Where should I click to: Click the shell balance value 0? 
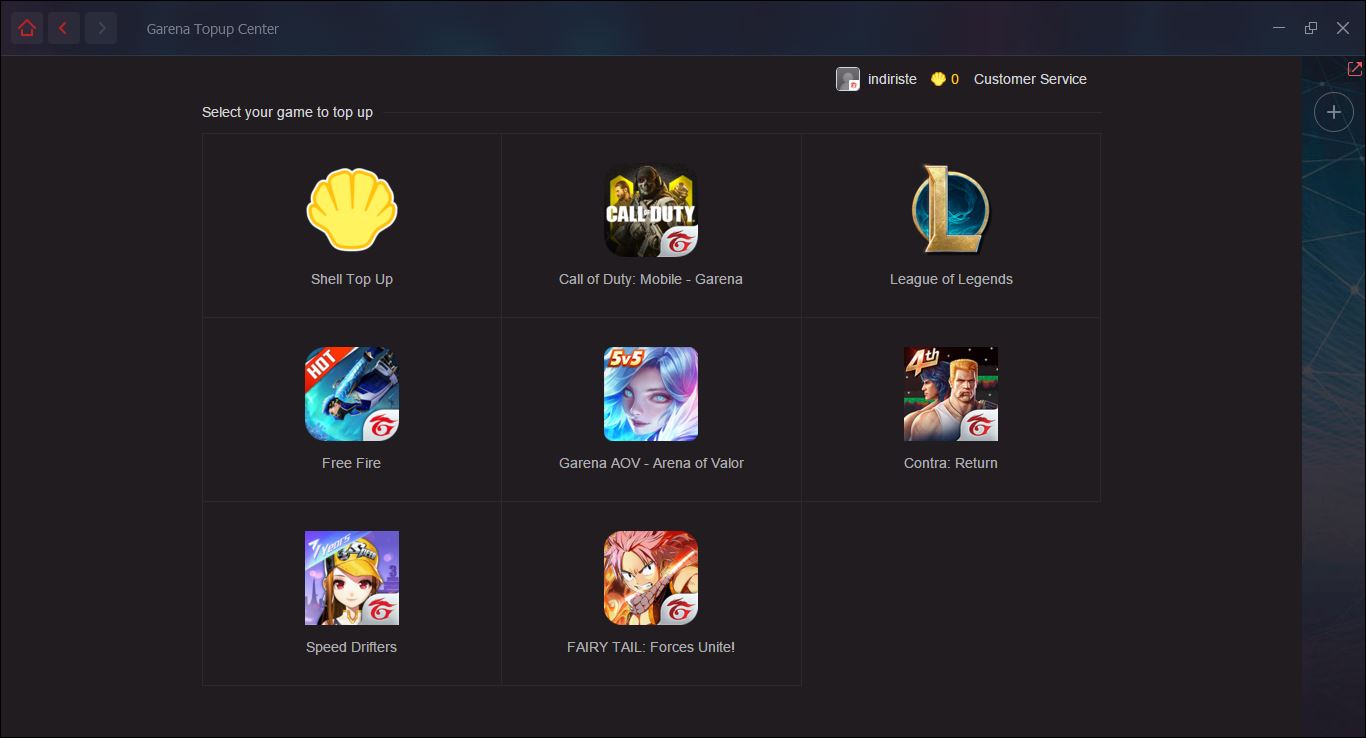955,79
